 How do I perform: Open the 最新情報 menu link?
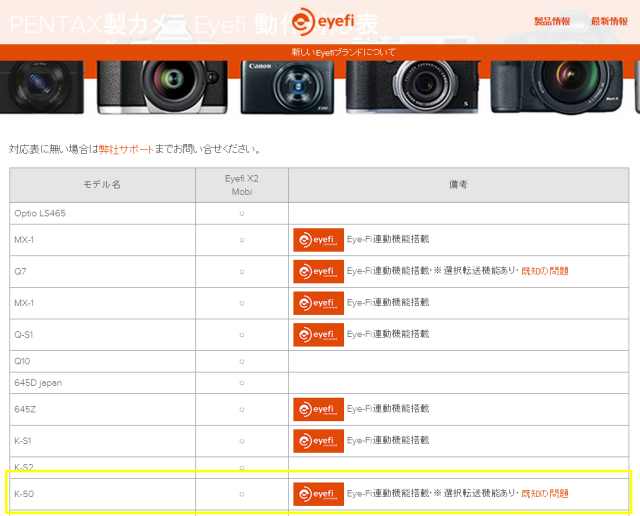pyautogui.click(x=609, y=21)
